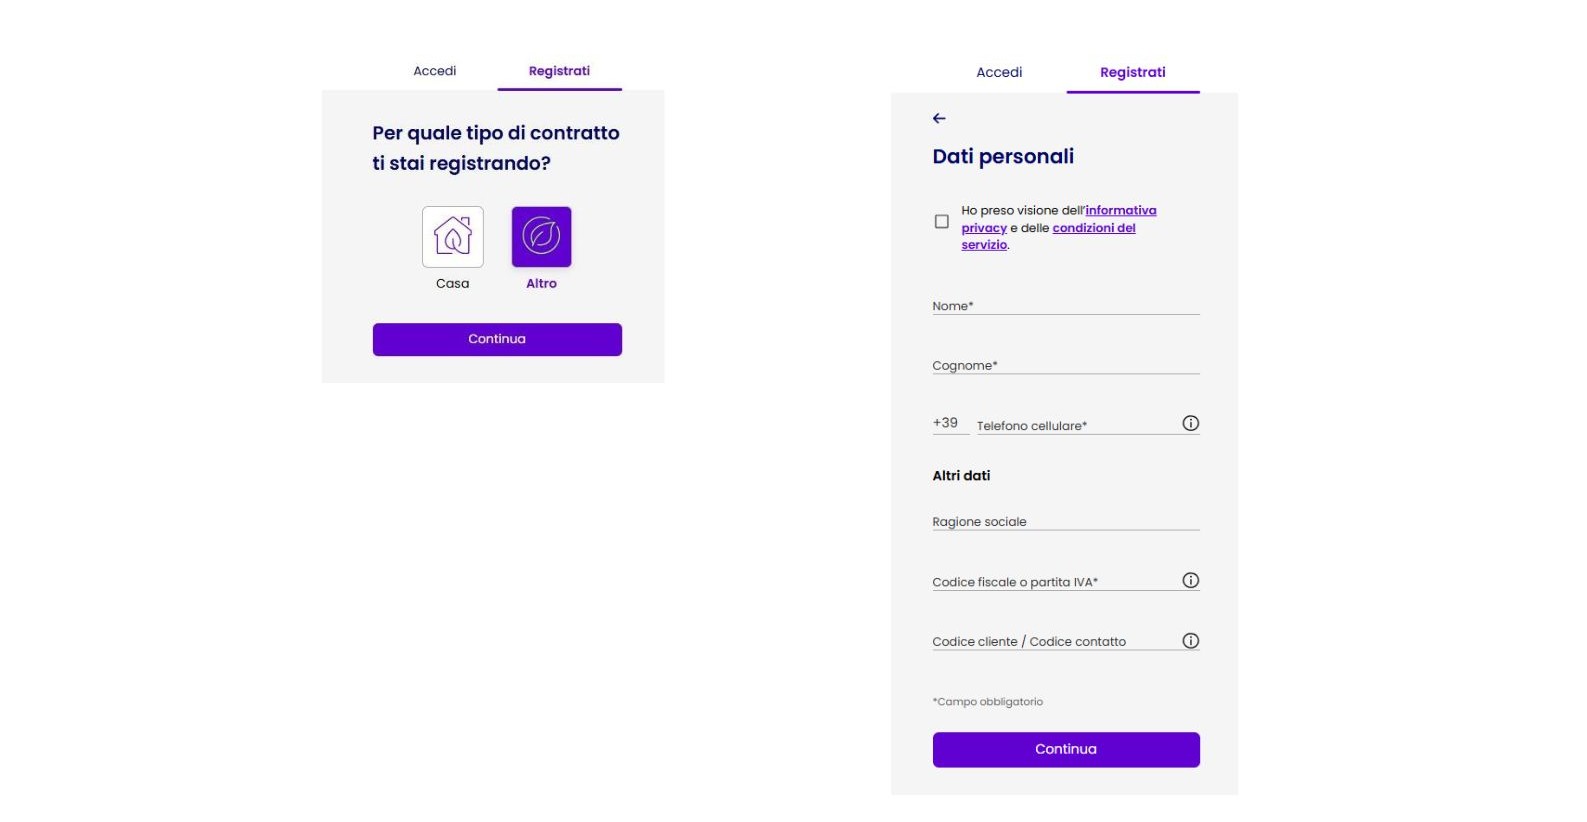Select the Casa house contract icon
The width and height of the screenshot is (1587, 822).
click(x=452, y=237)
